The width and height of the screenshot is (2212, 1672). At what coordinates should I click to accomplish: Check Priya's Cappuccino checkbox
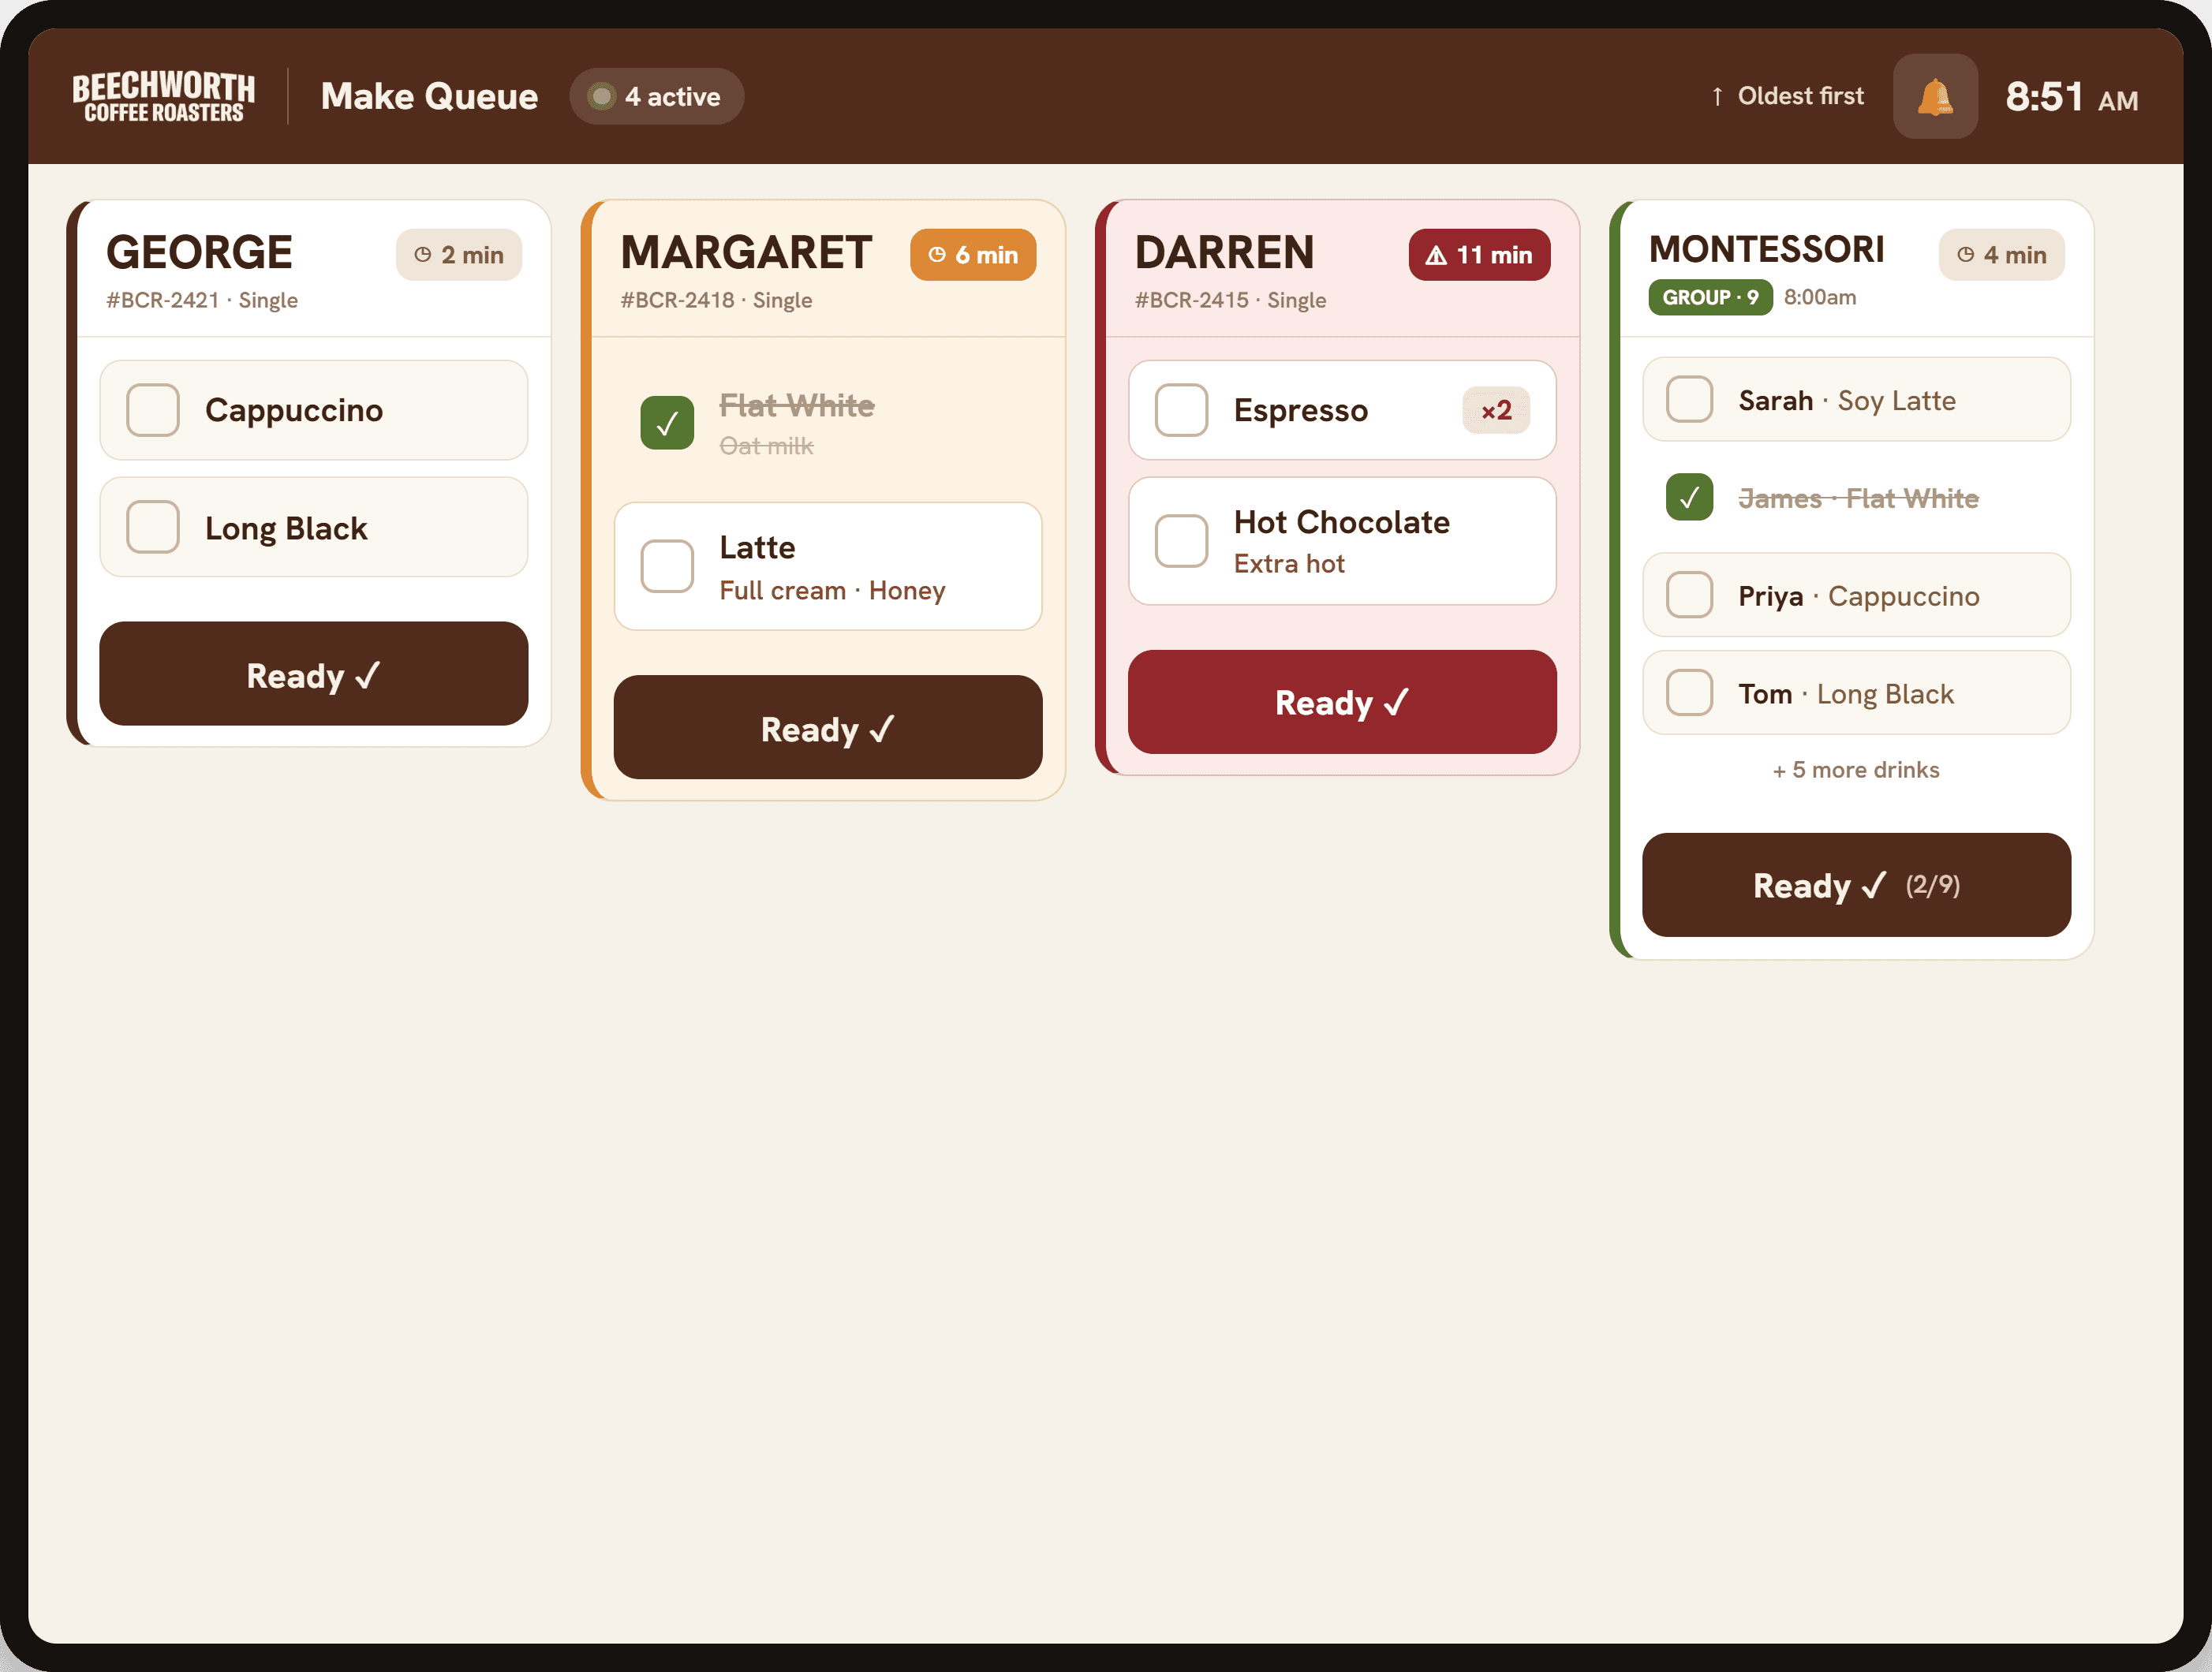coord(1689,595)
